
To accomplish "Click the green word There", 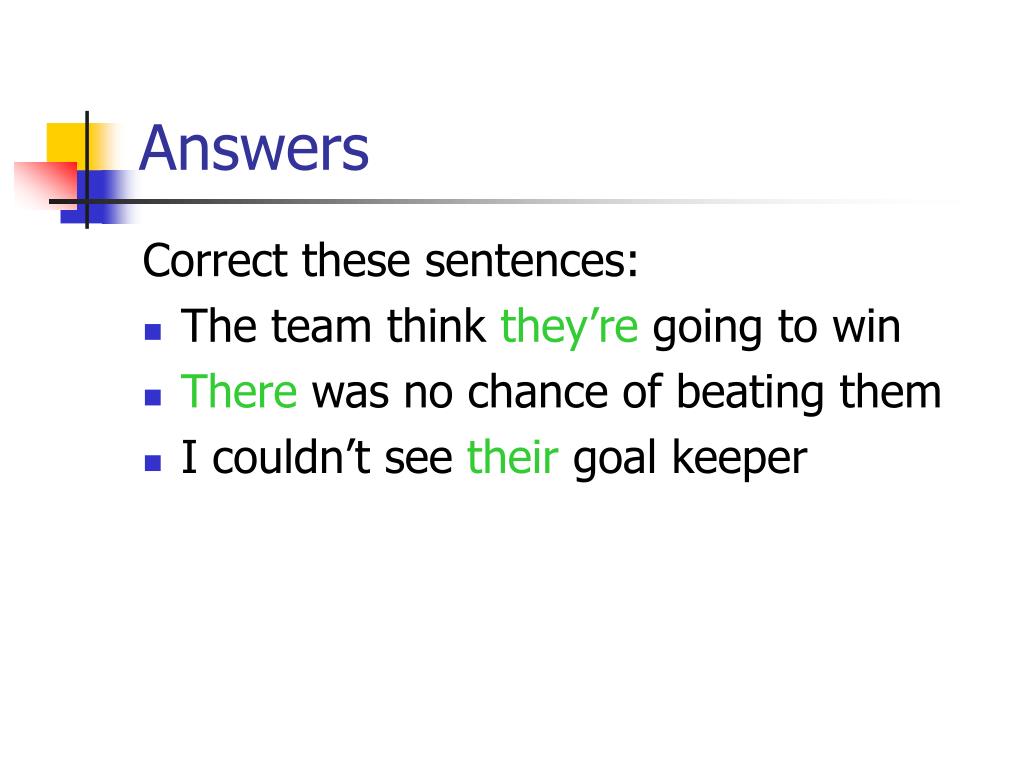I will (239, 392).
